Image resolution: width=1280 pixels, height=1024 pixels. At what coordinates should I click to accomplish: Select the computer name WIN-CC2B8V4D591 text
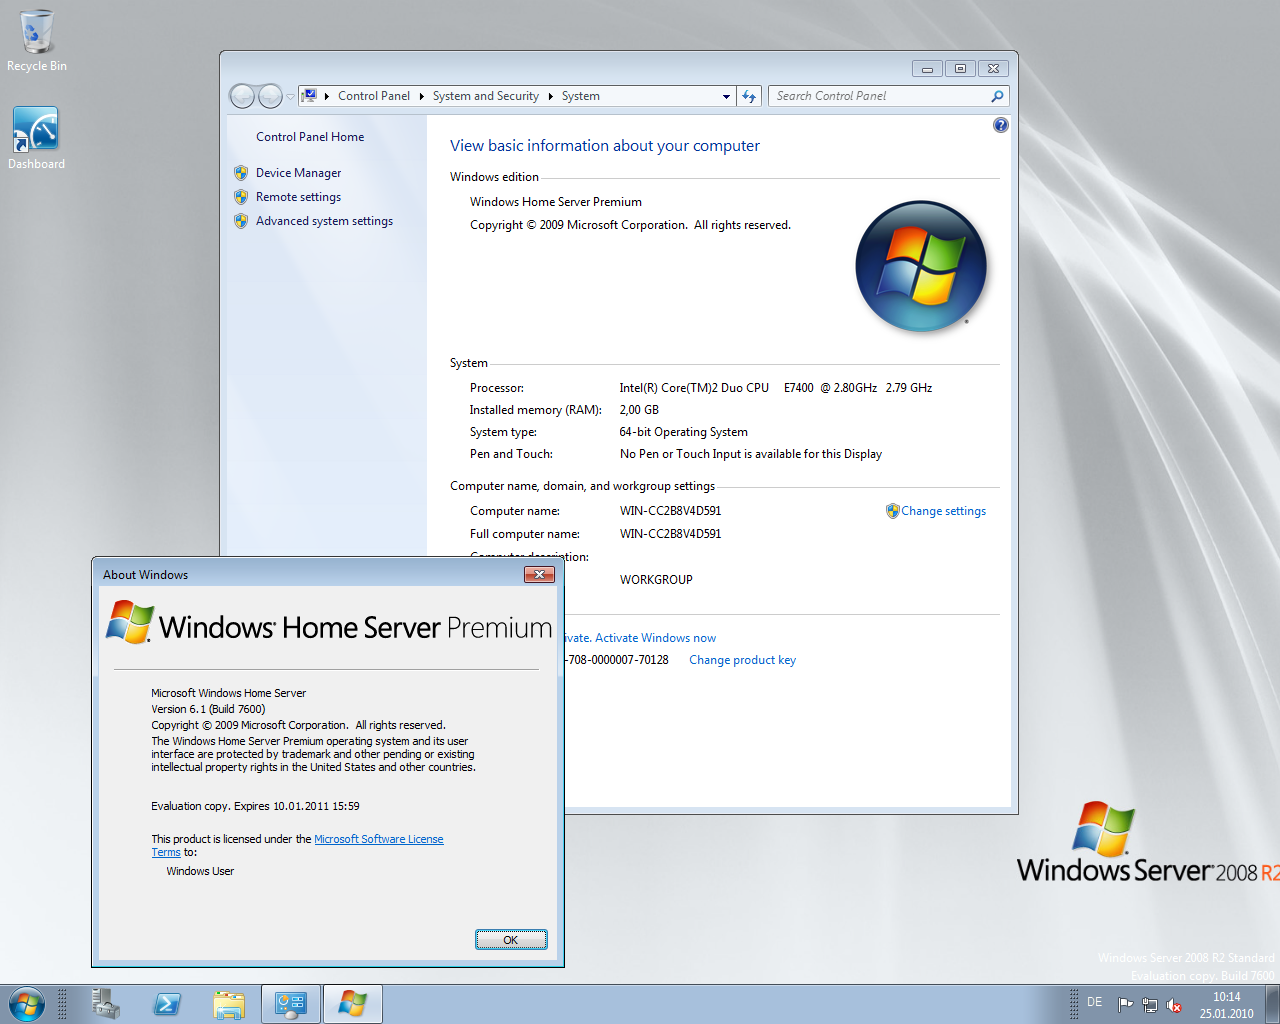(670, 511)
